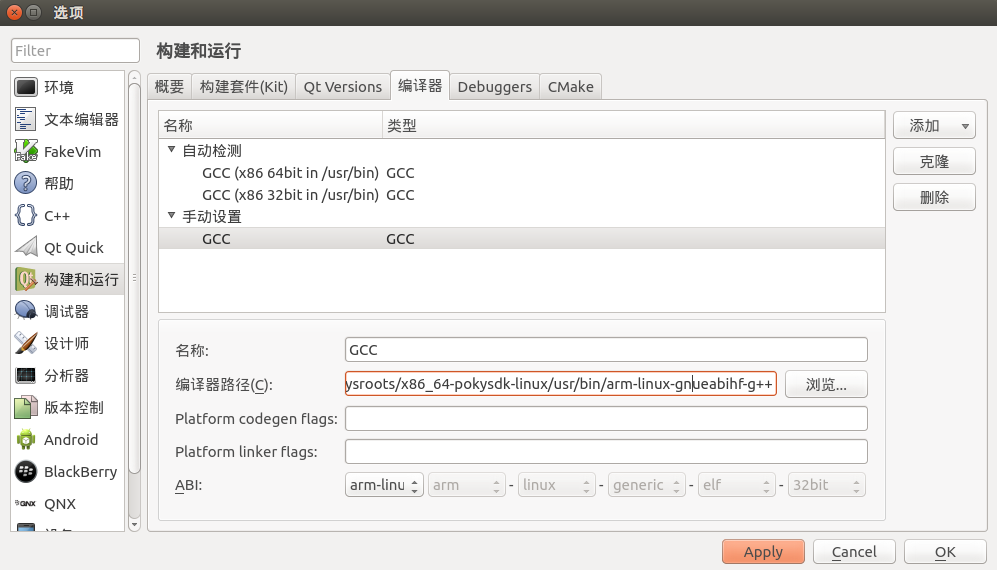Select the 设计师 brush icon
This screenshot has height=570, width=997.
pyautogui.click(x=26, y=344)
